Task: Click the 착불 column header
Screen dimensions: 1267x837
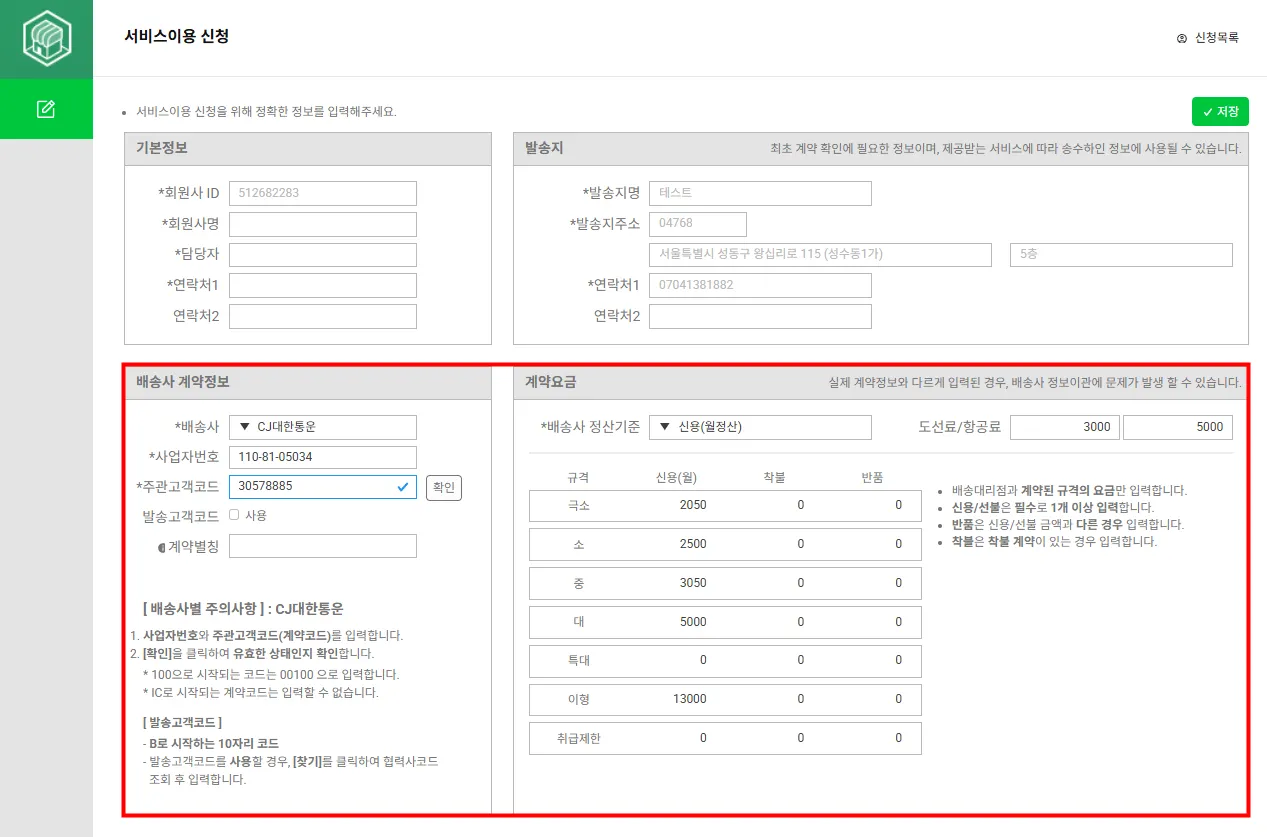Action: coord(773,477)
